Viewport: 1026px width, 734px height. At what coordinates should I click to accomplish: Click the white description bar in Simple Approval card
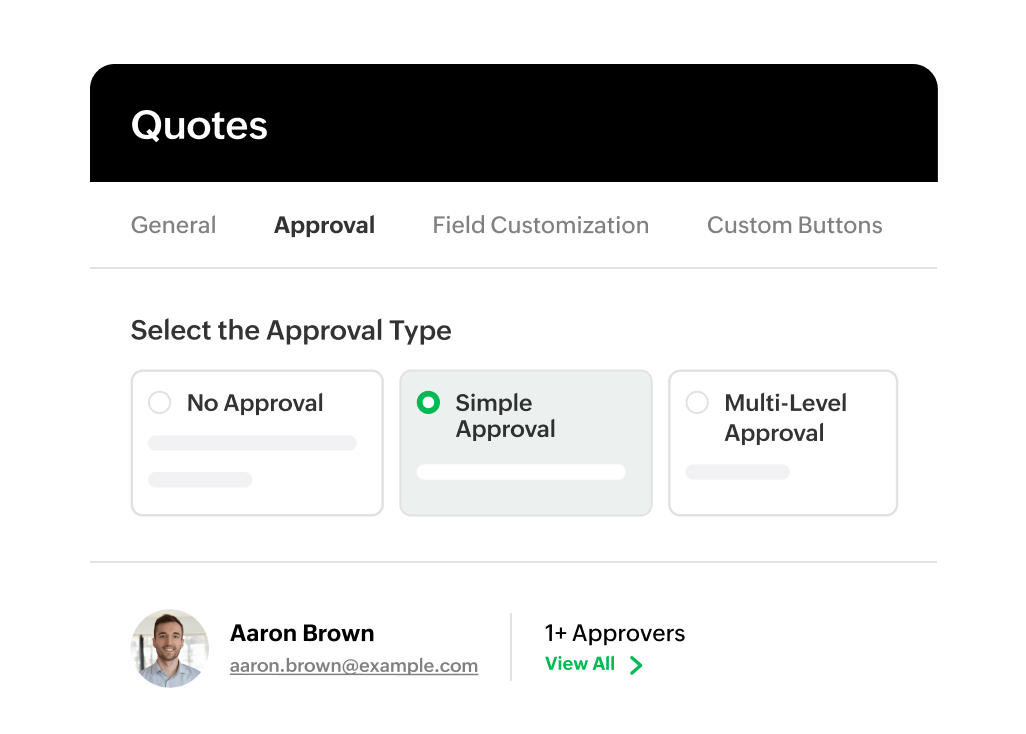[521, 472]
